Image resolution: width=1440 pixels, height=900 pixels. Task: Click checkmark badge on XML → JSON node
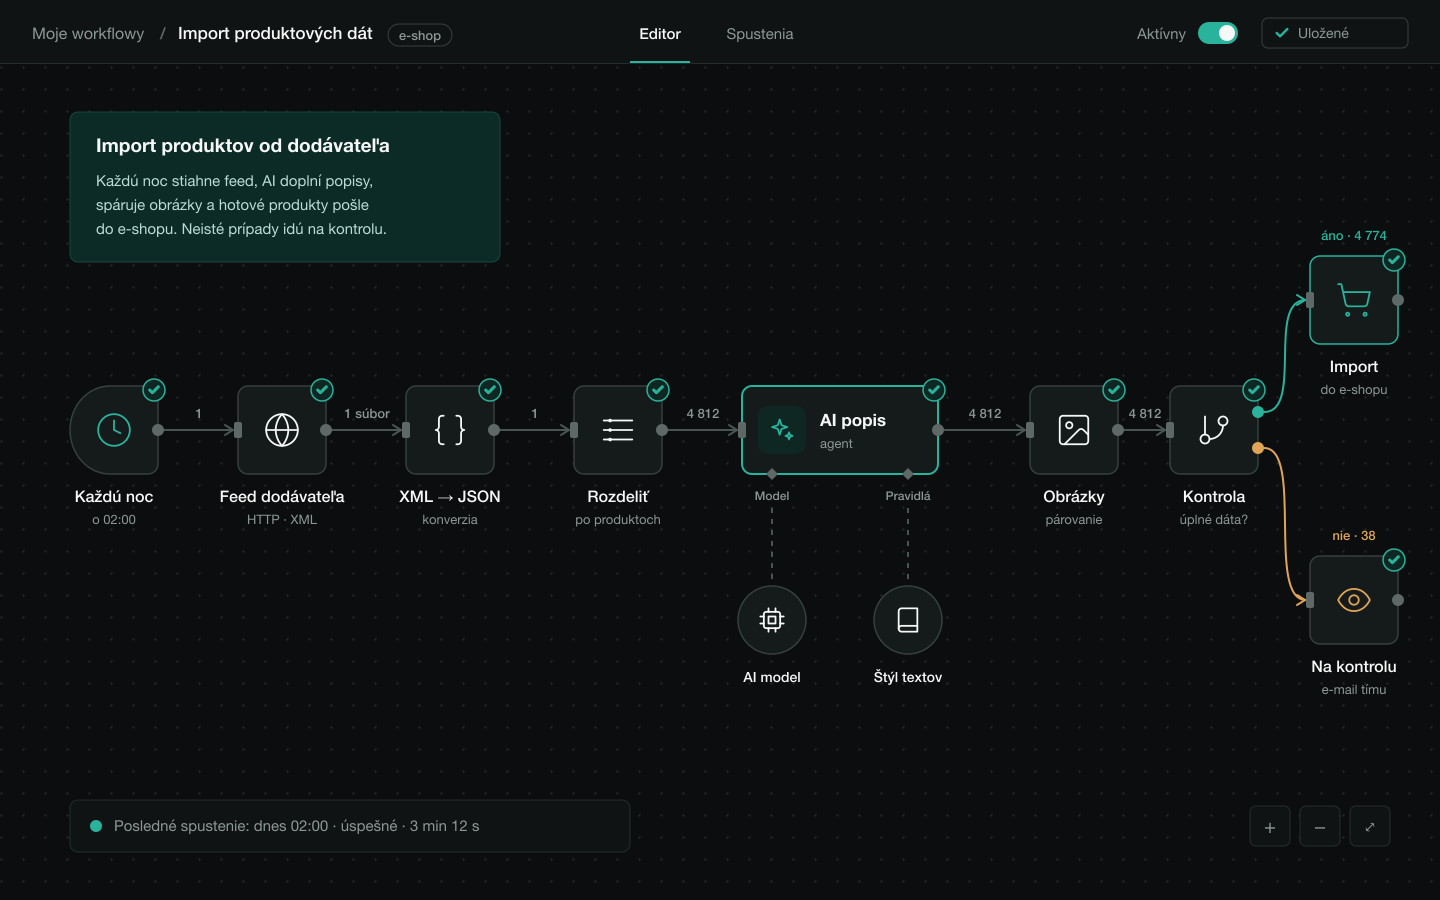490,390
